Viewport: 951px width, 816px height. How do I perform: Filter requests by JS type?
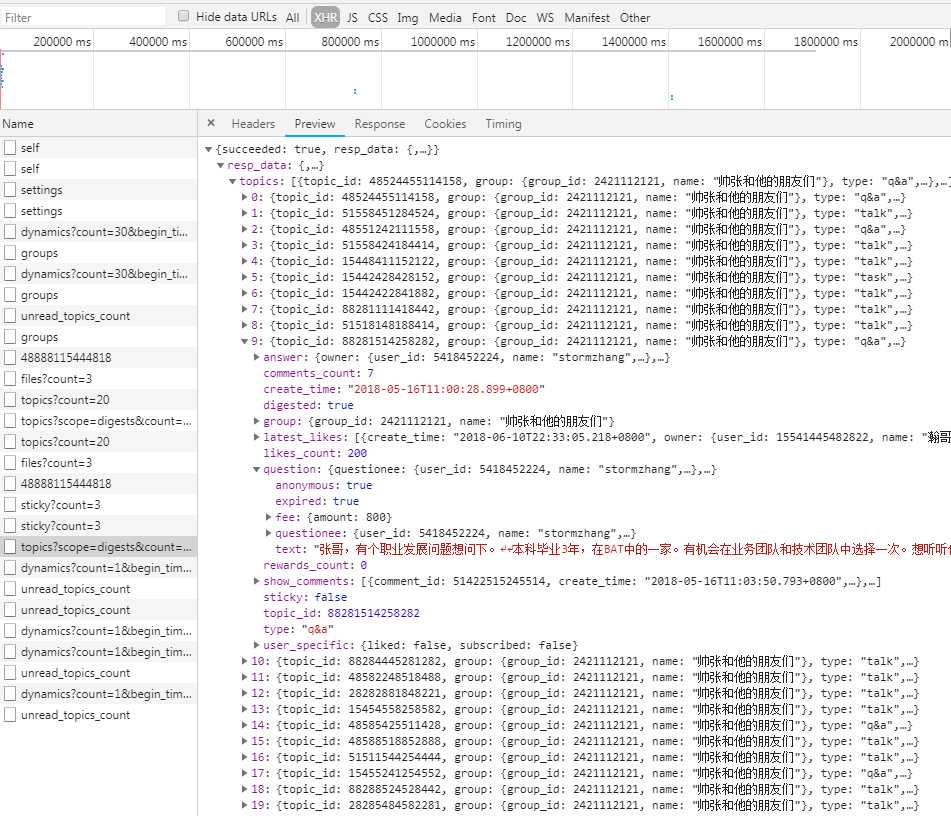[x=352, y=18]
